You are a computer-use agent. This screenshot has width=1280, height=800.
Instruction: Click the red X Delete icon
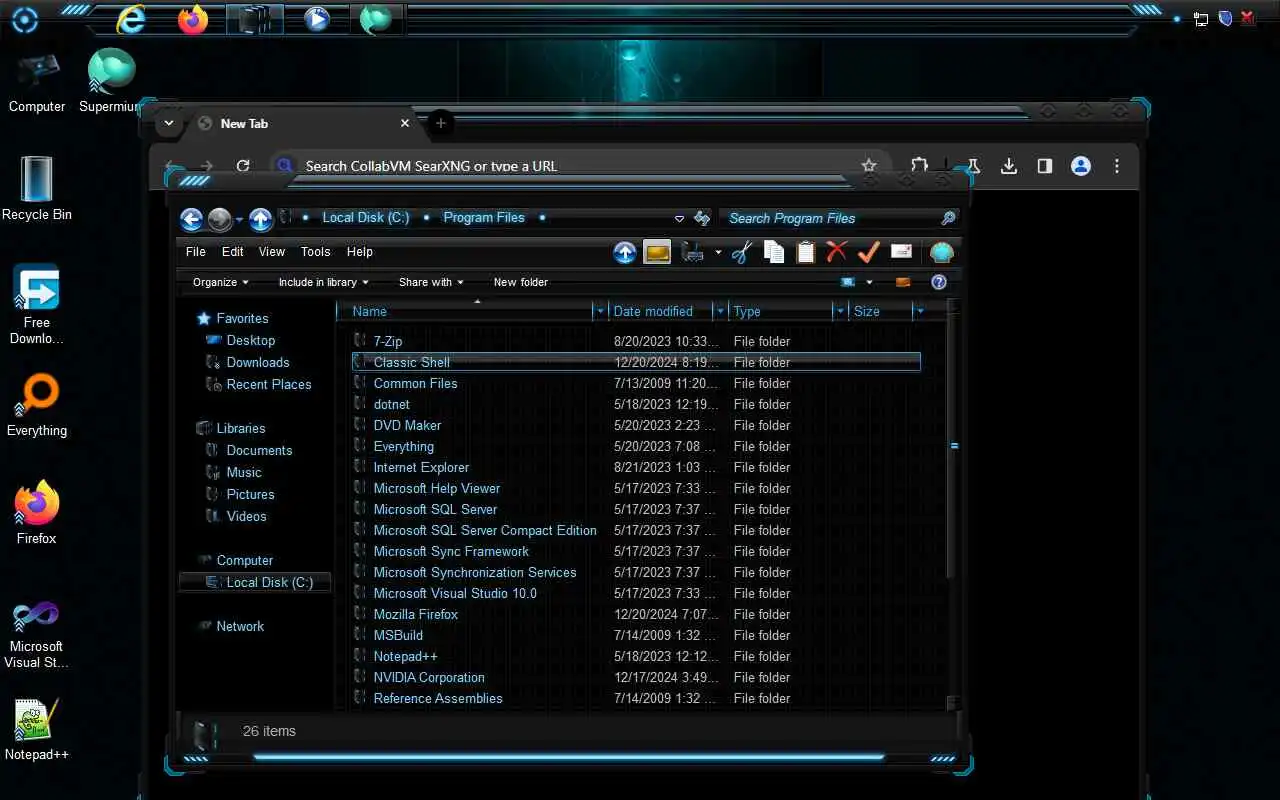(x=837, y=252)
